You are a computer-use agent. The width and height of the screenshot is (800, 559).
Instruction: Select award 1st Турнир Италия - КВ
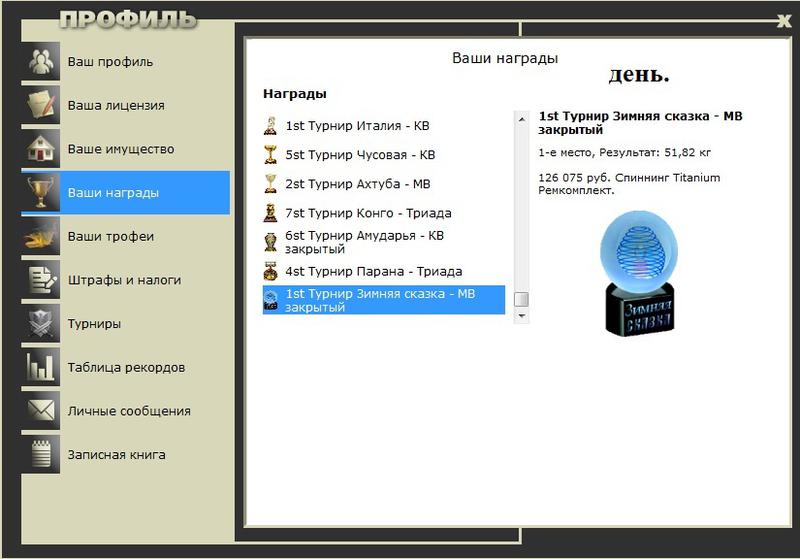[384, 125]
